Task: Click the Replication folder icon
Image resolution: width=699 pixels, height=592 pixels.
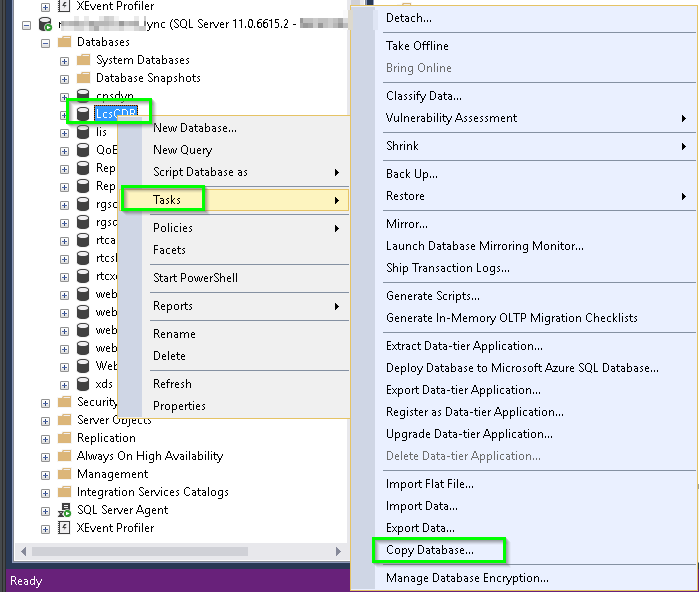Action: 65,438
